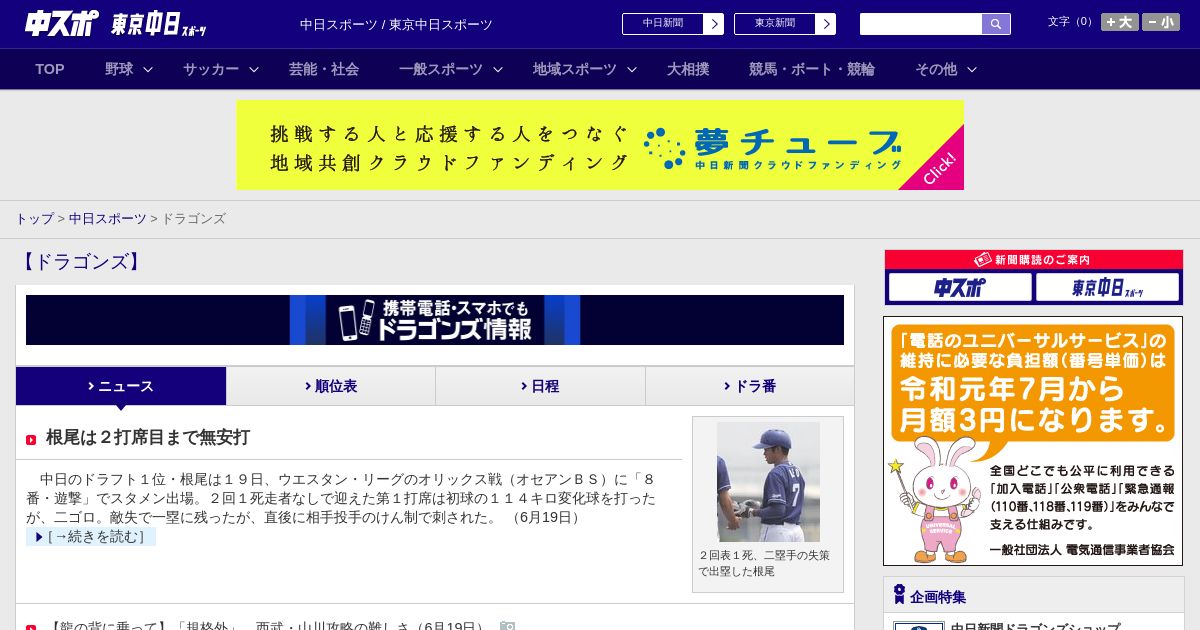1200x630 pixels.
Task: Open the 中日新聞 site button
Action: tap(663, 24)
